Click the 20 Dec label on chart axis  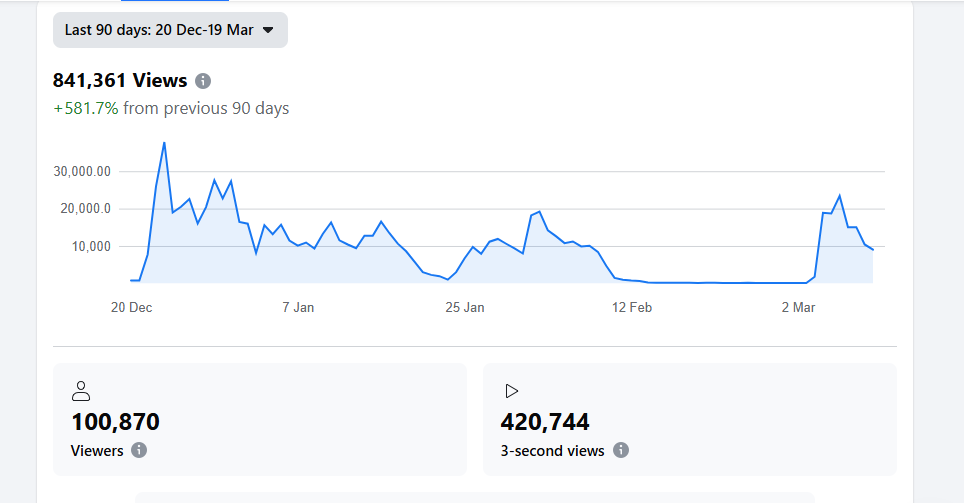pyautogui.click(x=131, y=307)
